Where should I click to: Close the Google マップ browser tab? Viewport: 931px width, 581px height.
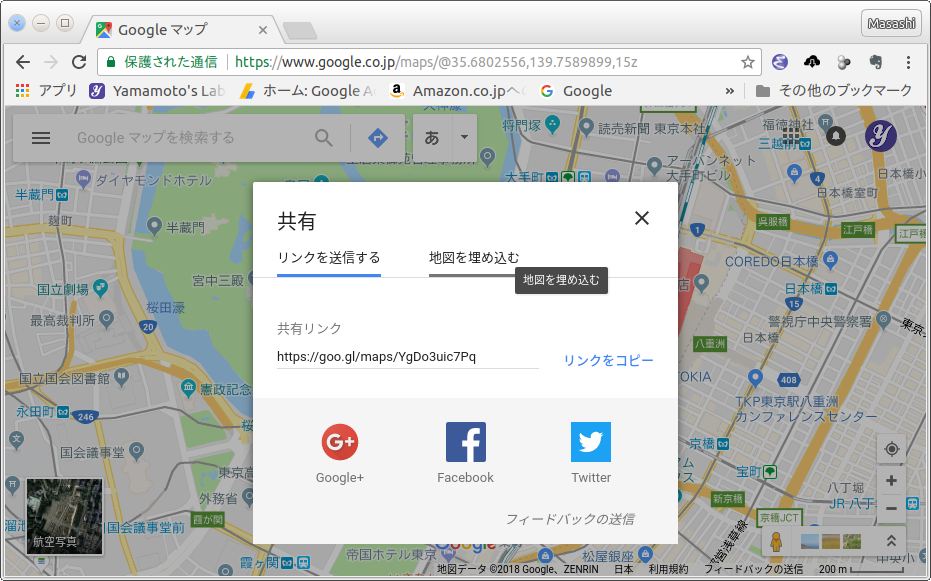pos(263,30)
